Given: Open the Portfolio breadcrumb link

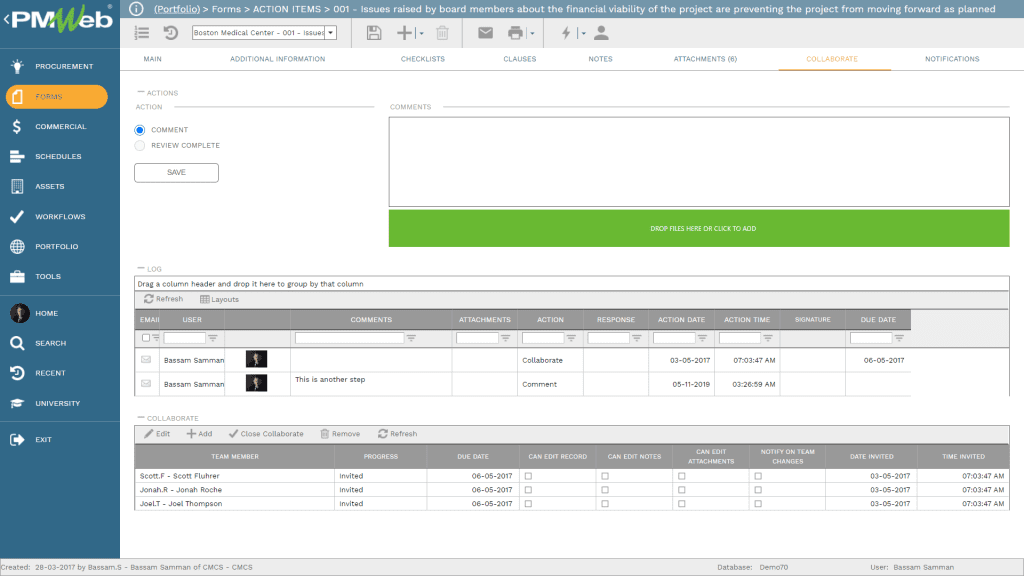Looking at the screenshot, I should pos(179,9).
